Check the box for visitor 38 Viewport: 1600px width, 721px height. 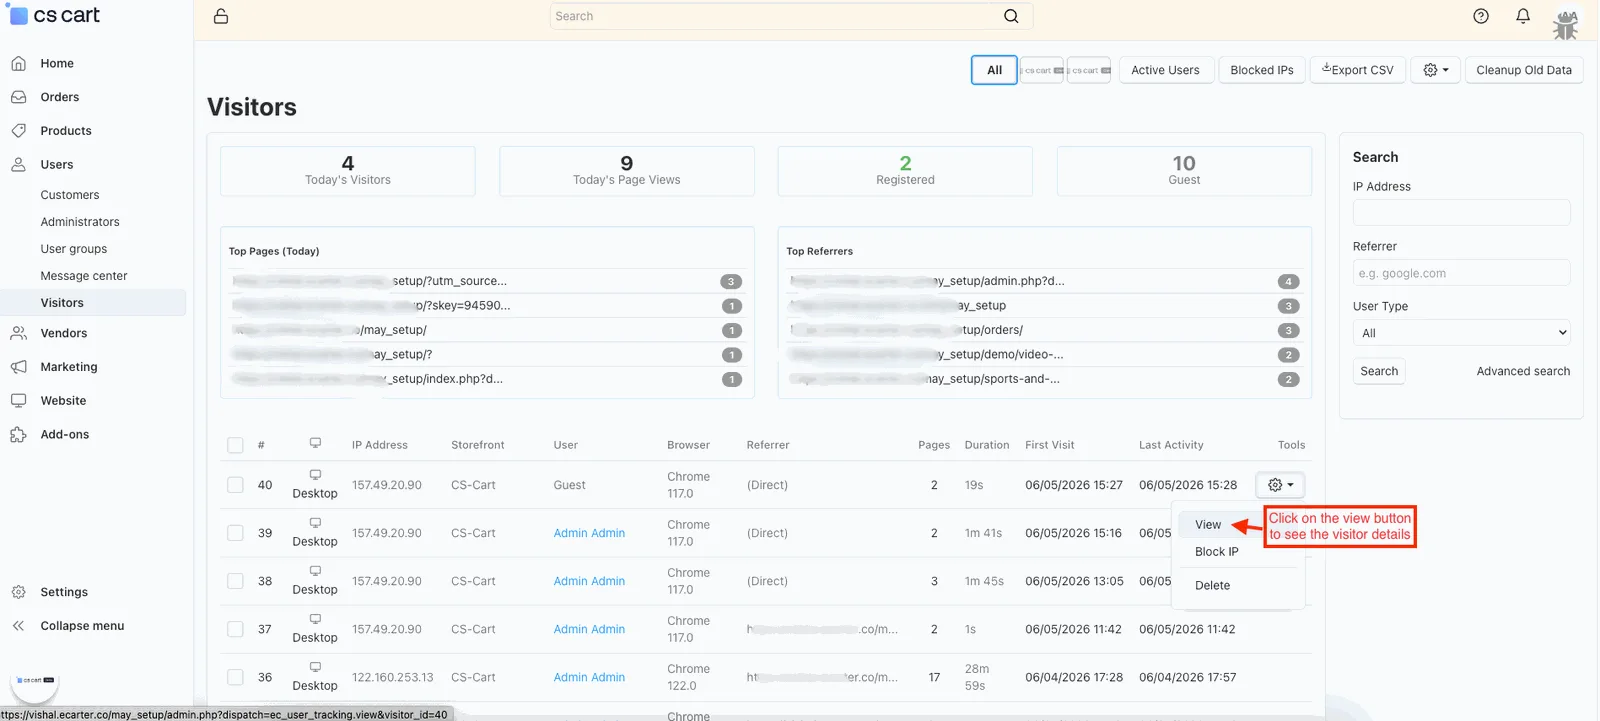click(235, 581)
